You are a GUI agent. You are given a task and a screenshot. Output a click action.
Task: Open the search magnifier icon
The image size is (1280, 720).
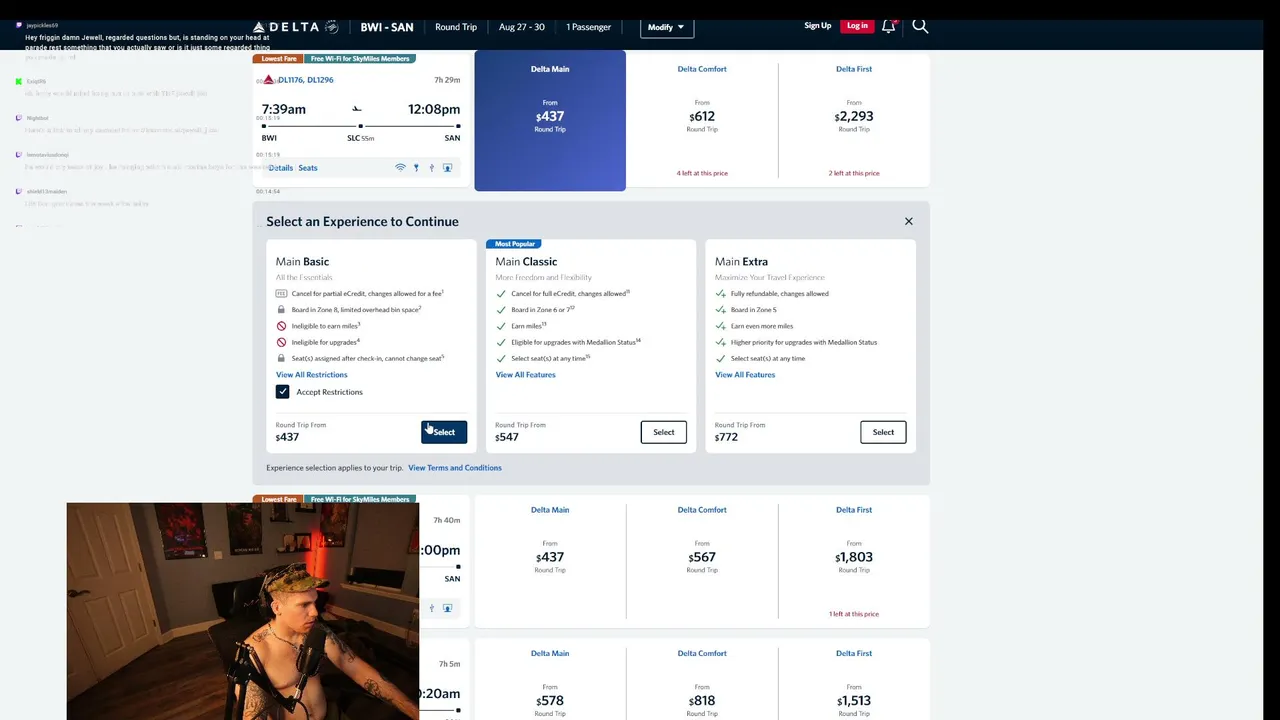[x=920, y=26]
